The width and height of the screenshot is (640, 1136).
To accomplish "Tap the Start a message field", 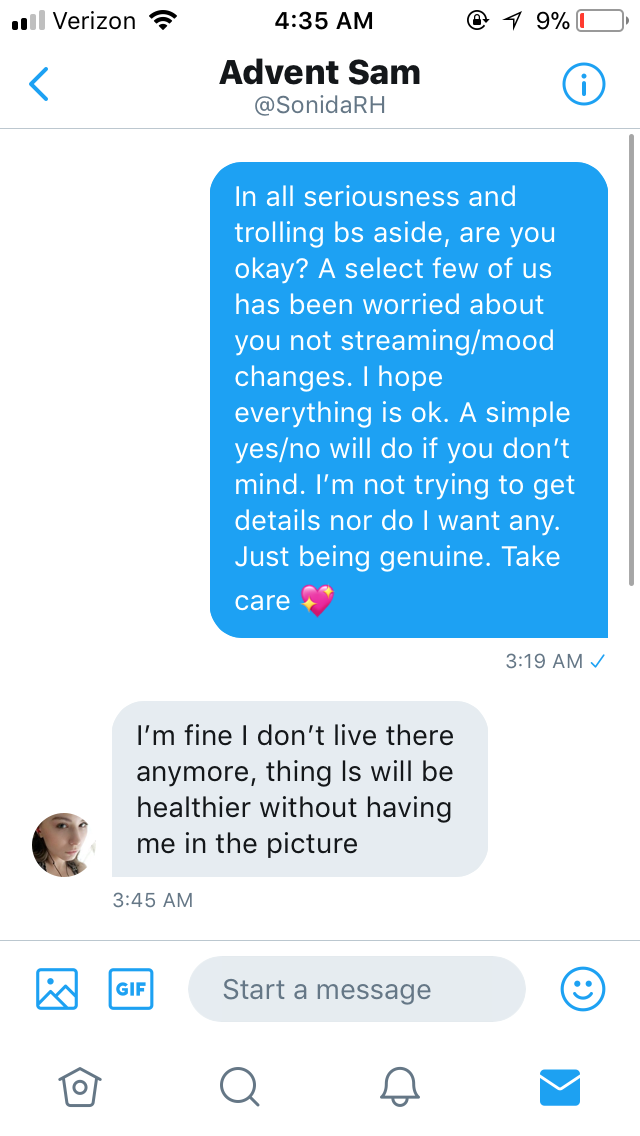I will coord(356,989).
